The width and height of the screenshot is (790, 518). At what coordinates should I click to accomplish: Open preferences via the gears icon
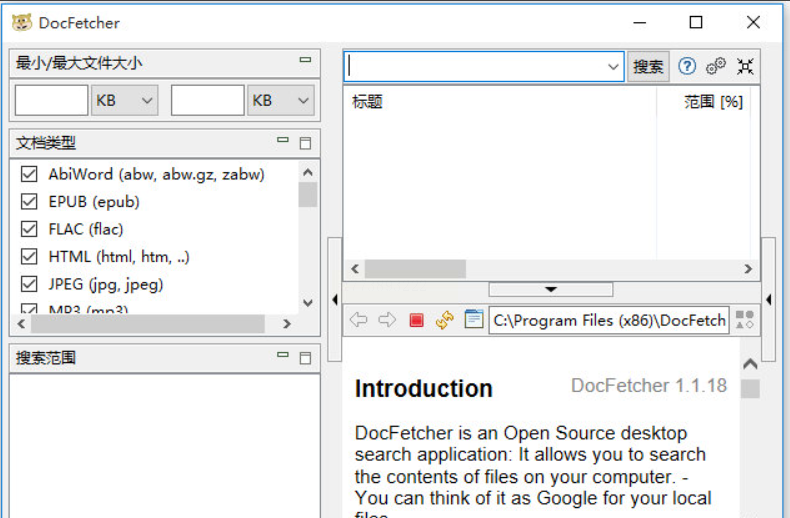(715, 66)
